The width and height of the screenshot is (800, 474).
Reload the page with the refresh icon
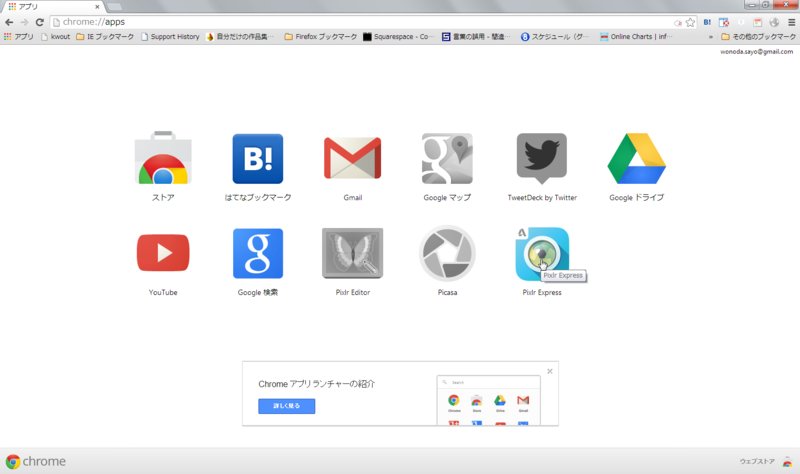(x=39, y=22)
